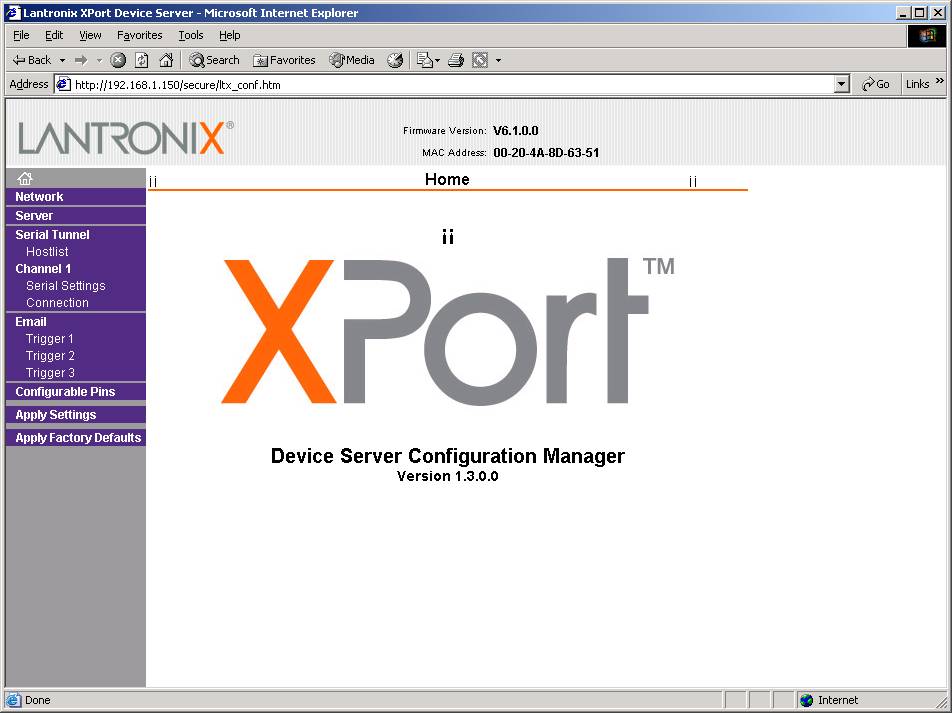
Task: Open the Back history dropdown arrow
Action: pos(62,60)
